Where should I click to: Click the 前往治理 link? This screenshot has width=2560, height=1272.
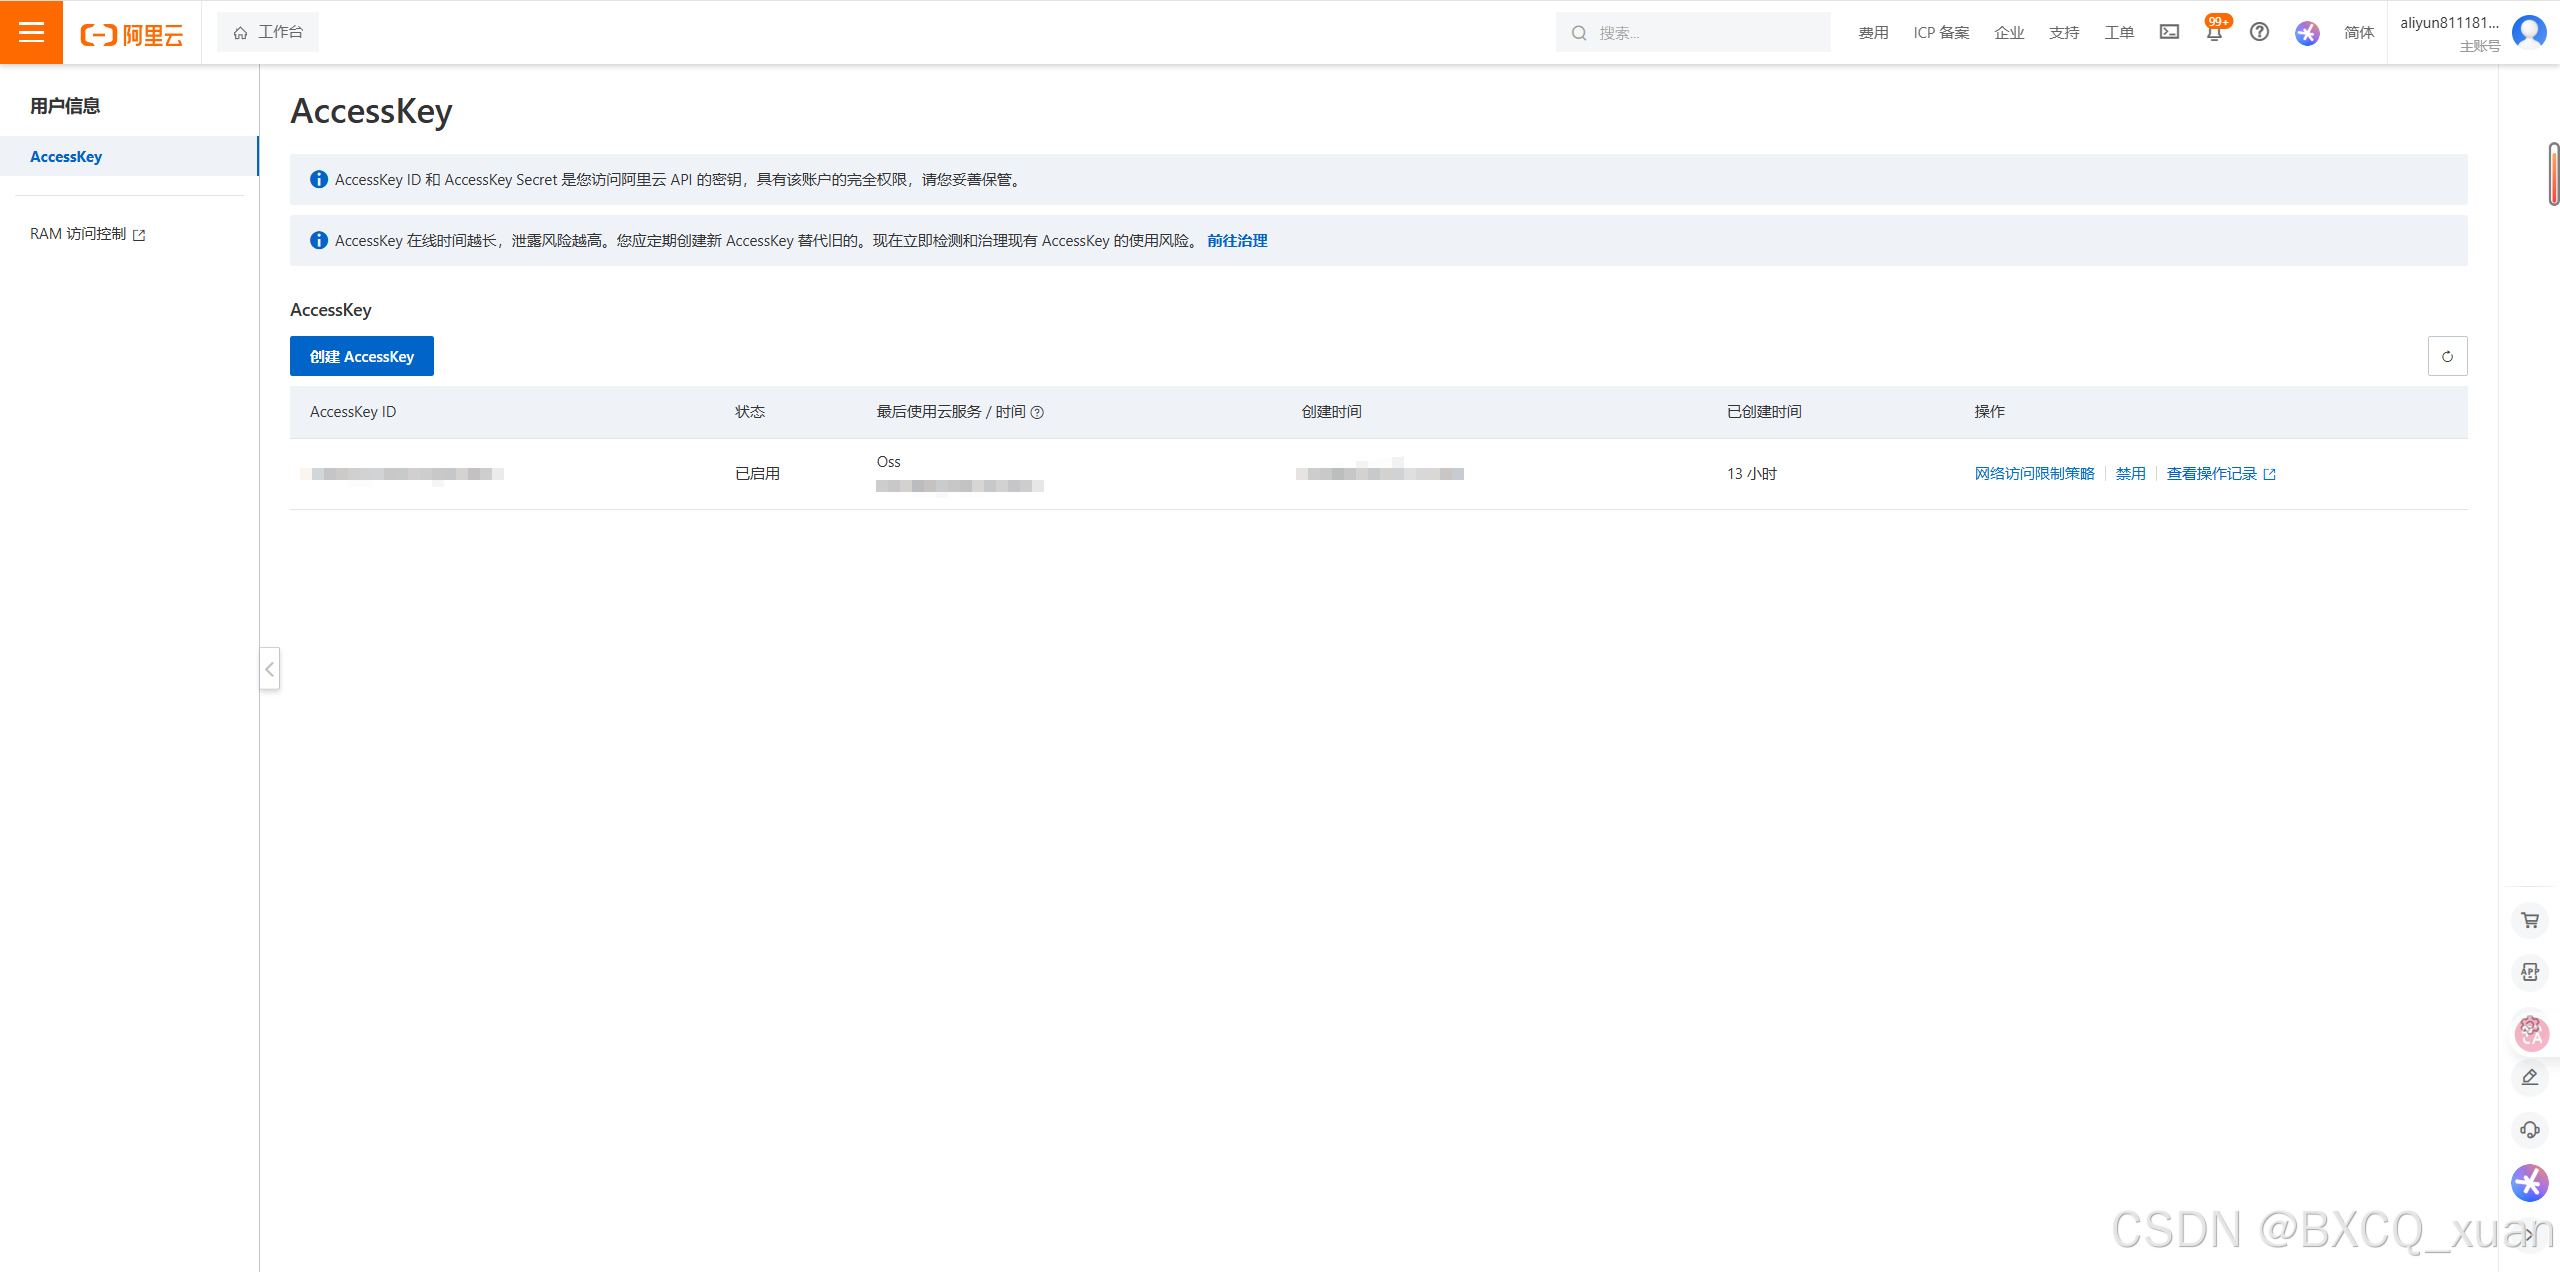click(1237, 240)
